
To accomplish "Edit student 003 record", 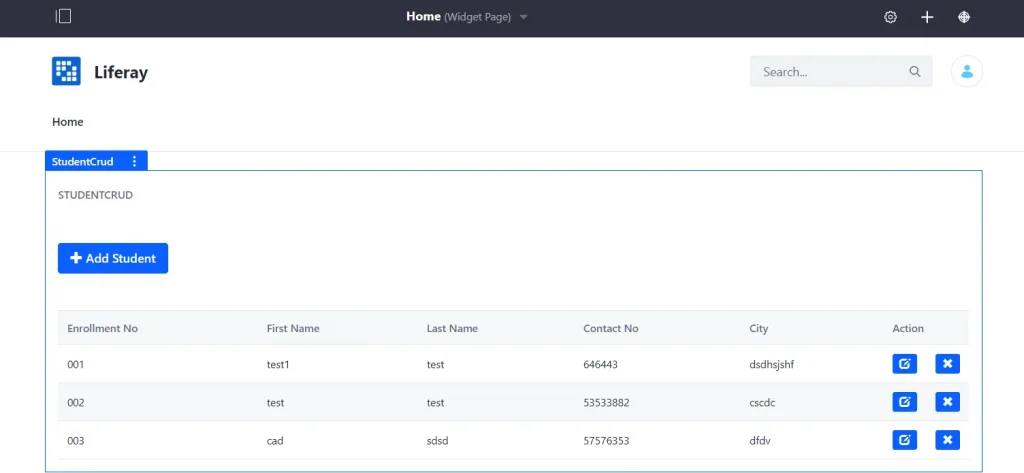I will click(904, 440).
